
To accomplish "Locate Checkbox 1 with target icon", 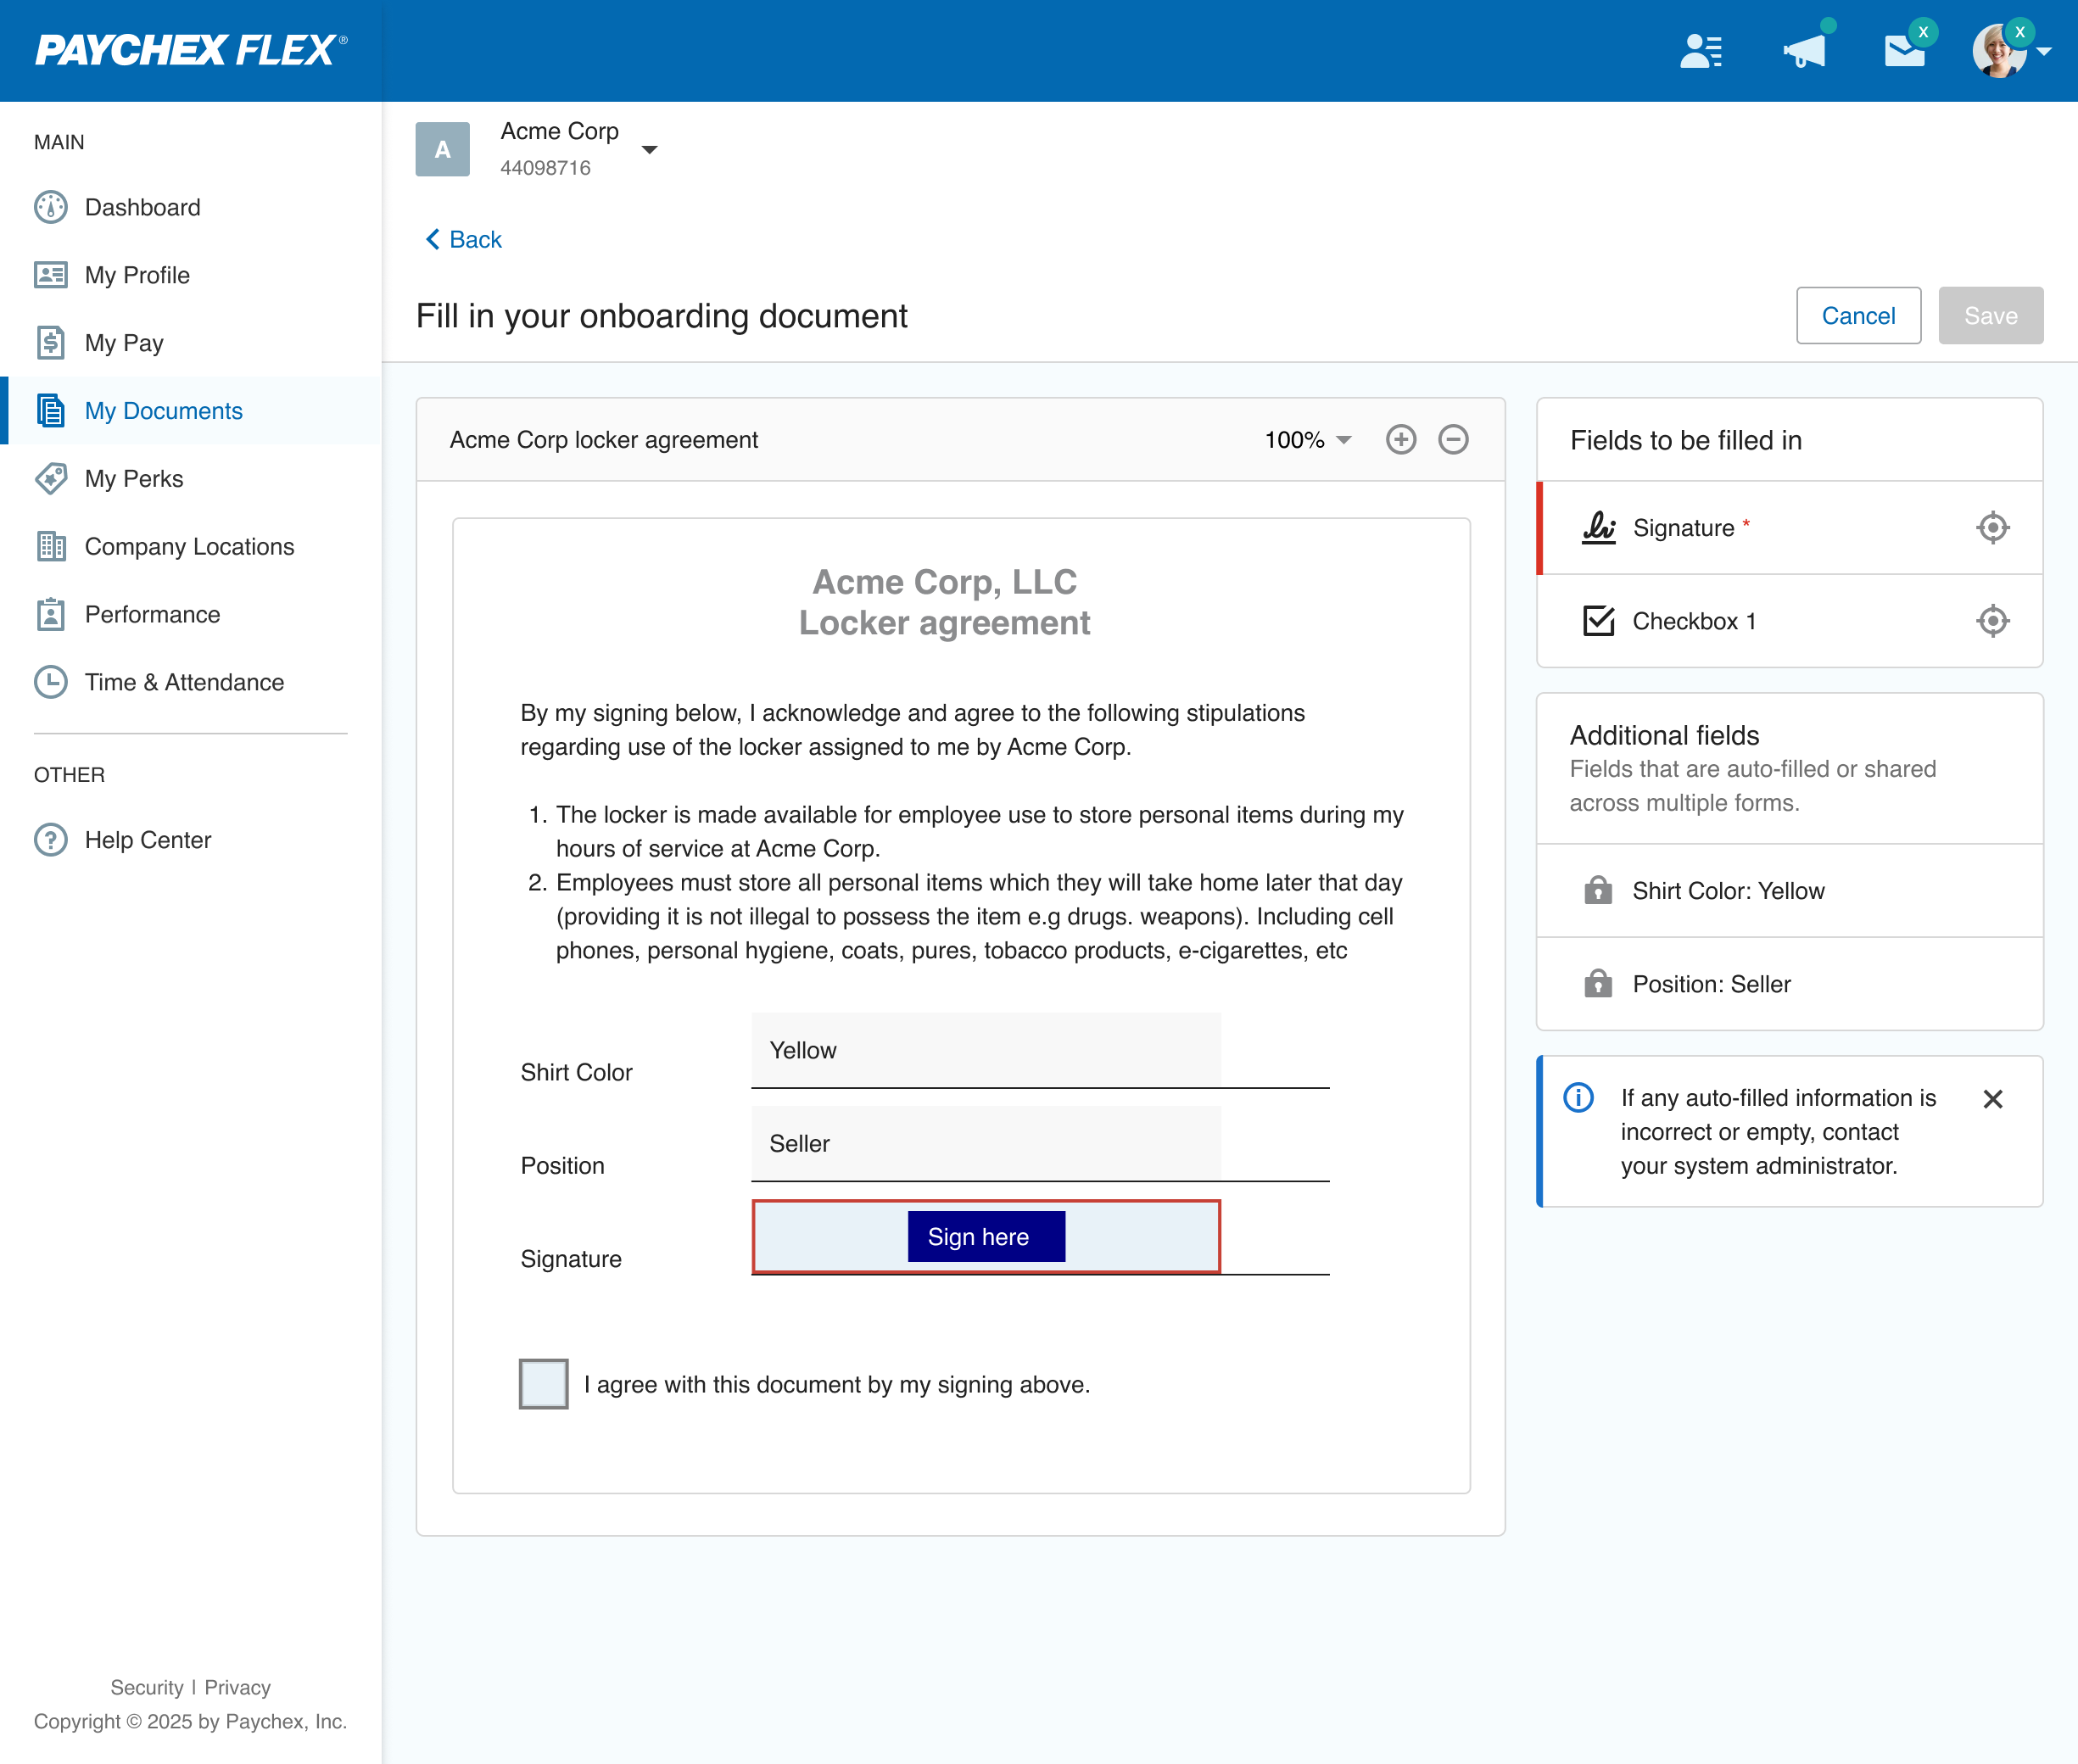I will (x=1993, y=621).
